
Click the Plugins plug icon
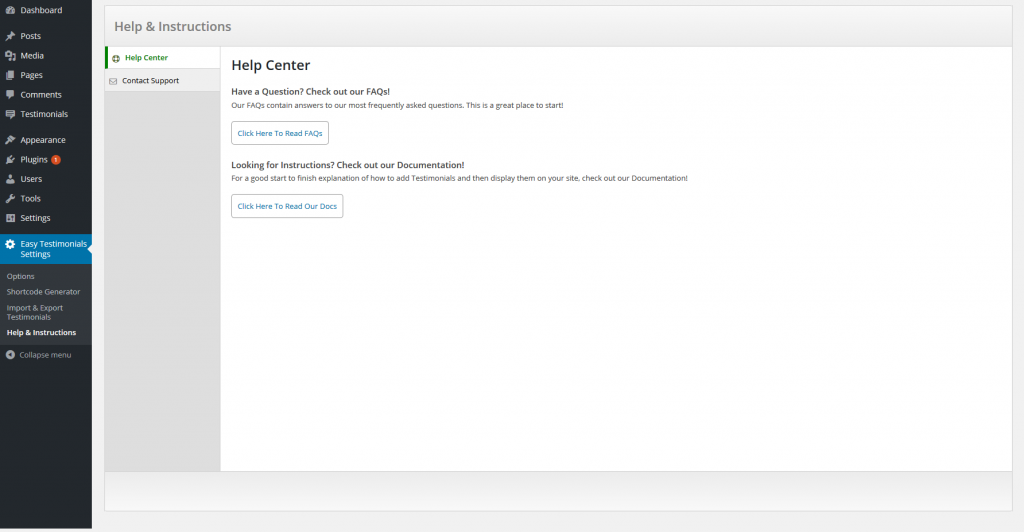[x=10, y=160]
